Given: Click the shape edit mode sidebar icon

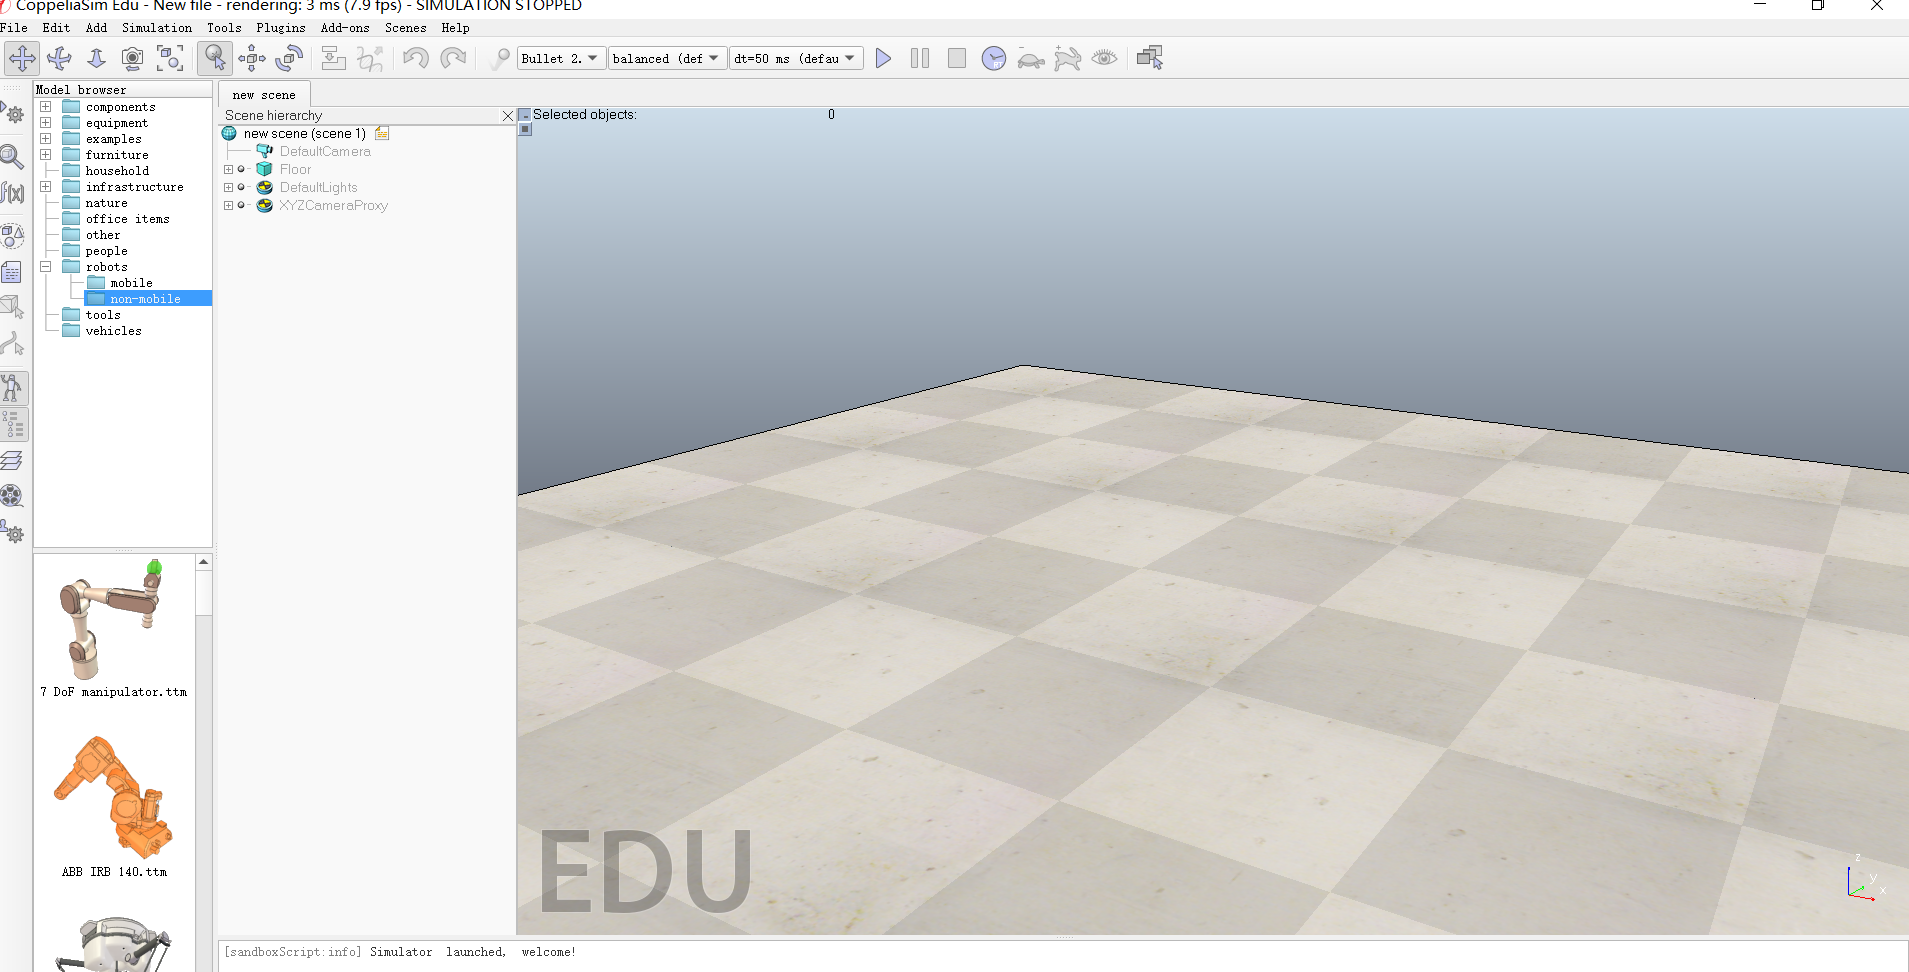Looking at the screenshot, I should coord(13,308).
